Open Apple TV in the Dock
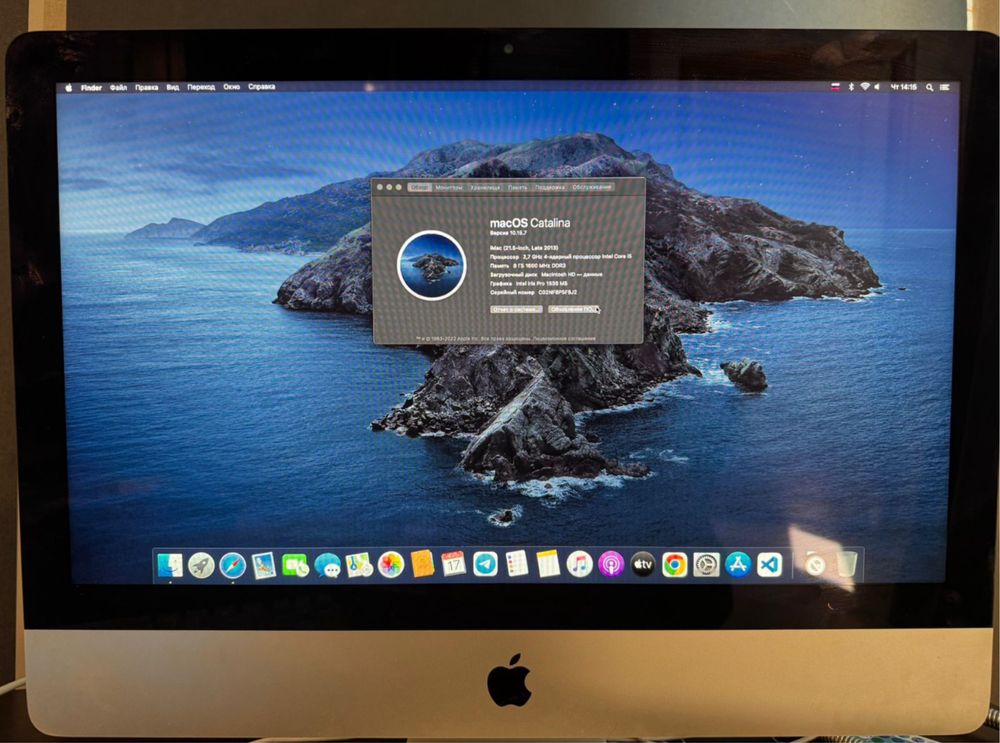 pyautogui.click(x=642, y=565)
